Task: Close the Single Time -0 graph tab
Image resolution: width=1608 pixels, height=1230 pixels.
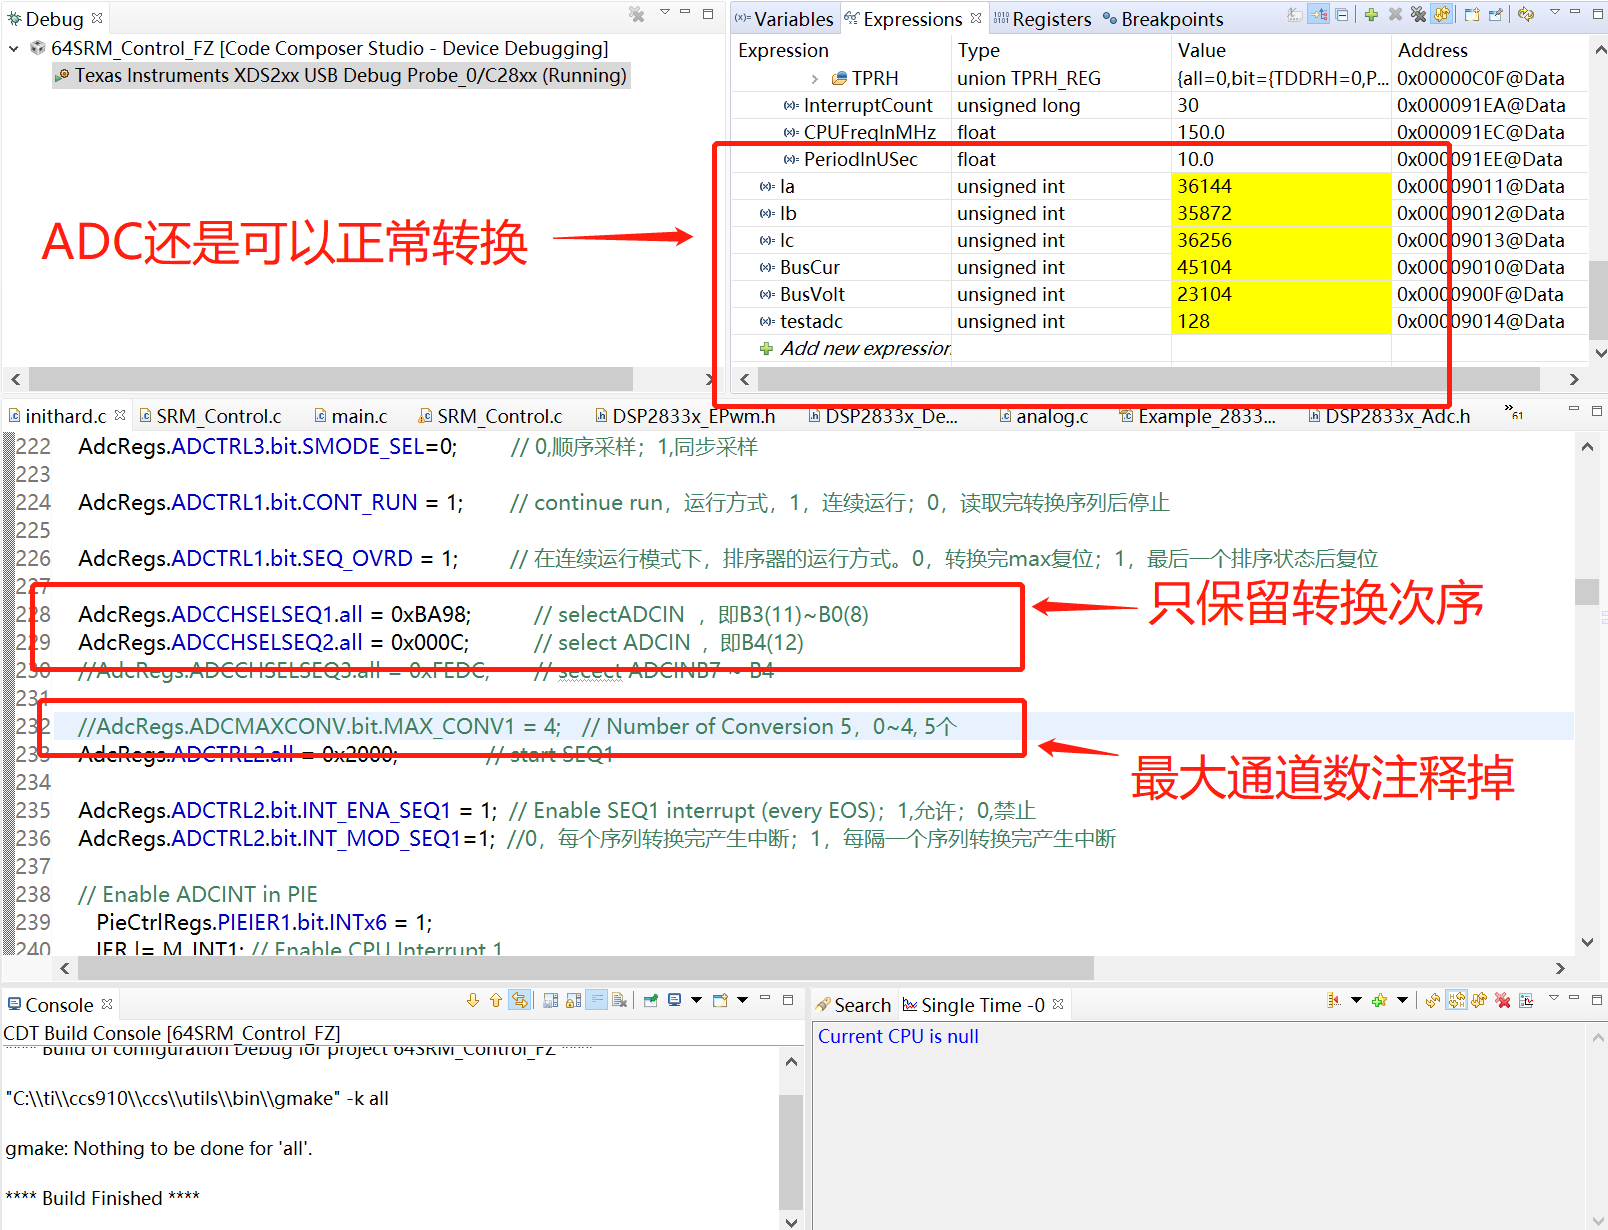Action: 1058,1004
